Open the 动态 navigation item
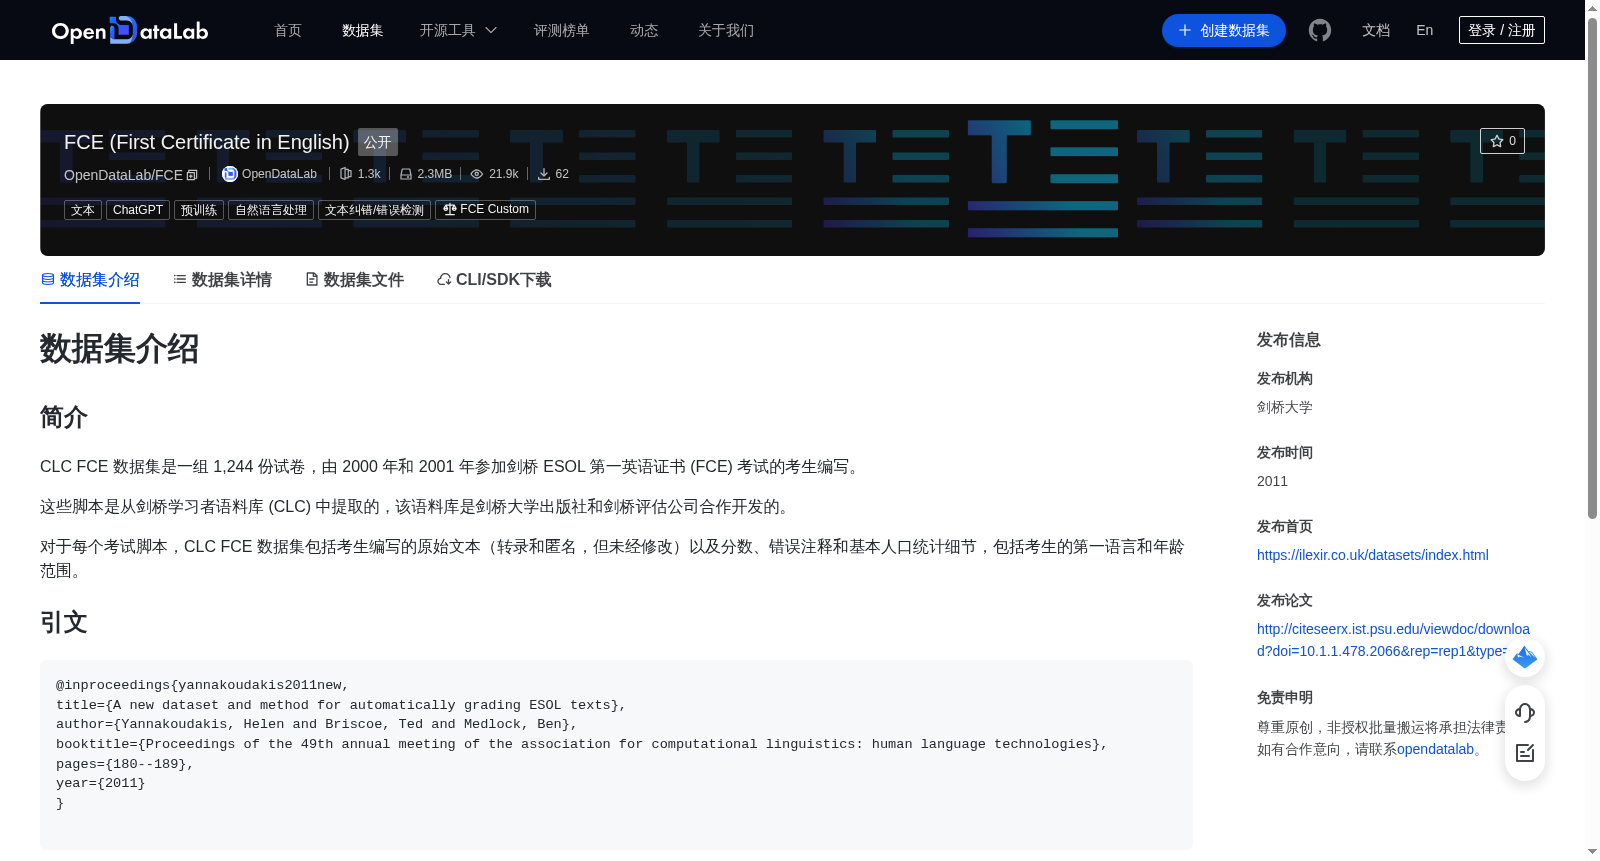 point(644,30)
